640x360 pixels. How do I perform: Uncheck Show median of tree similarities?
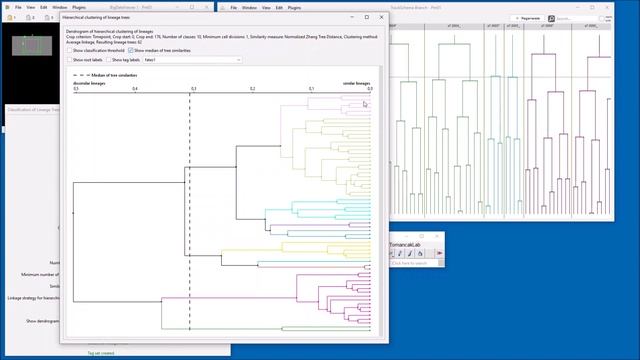coord(131,50)
